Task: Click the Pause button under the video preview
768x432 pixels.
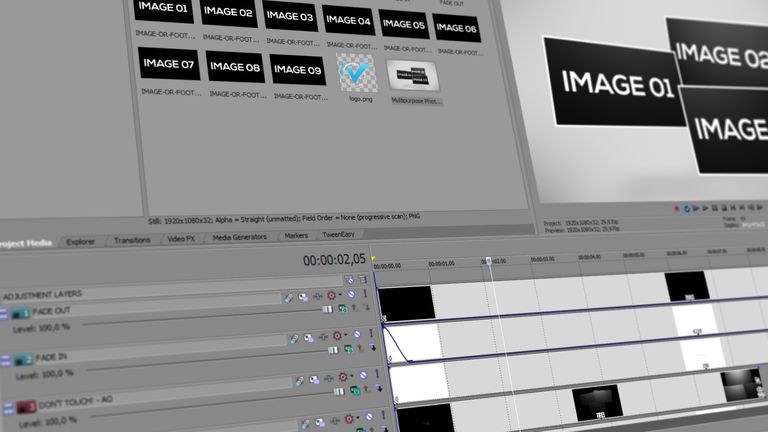Action: click(715, 208)
